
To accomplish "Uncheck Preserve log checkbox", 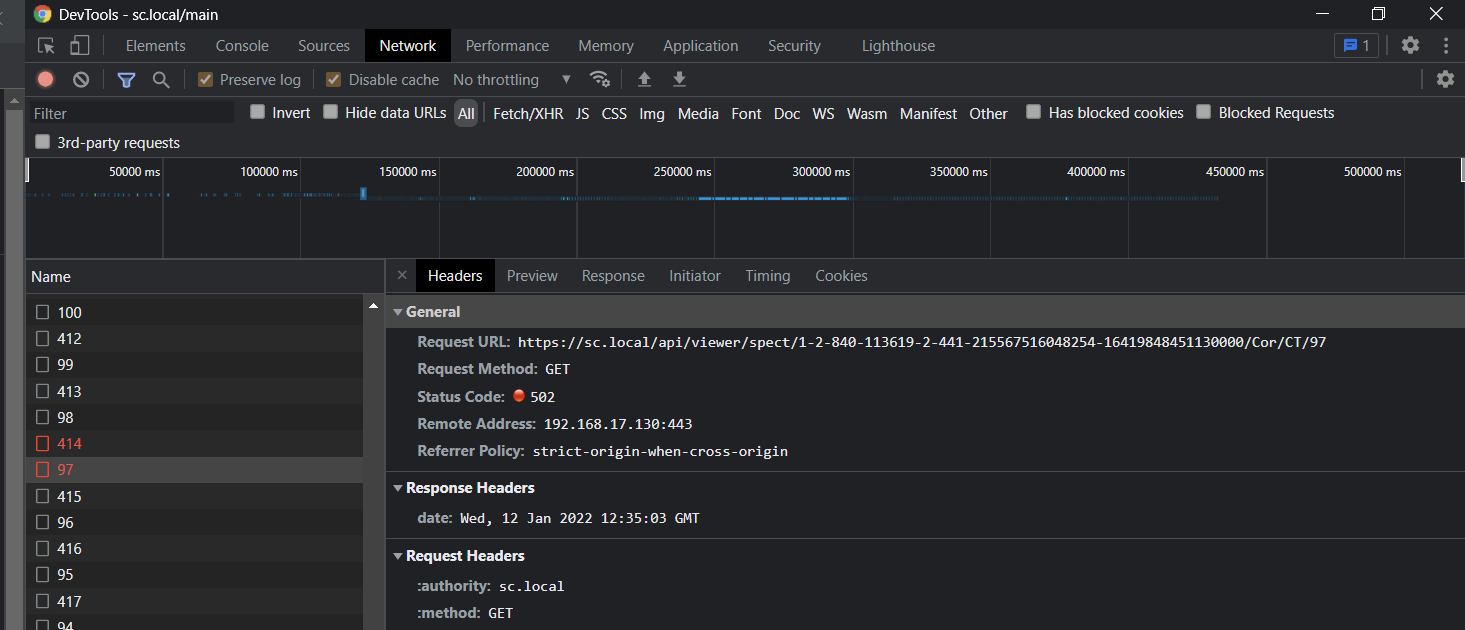I will click(x=205, y=79).
